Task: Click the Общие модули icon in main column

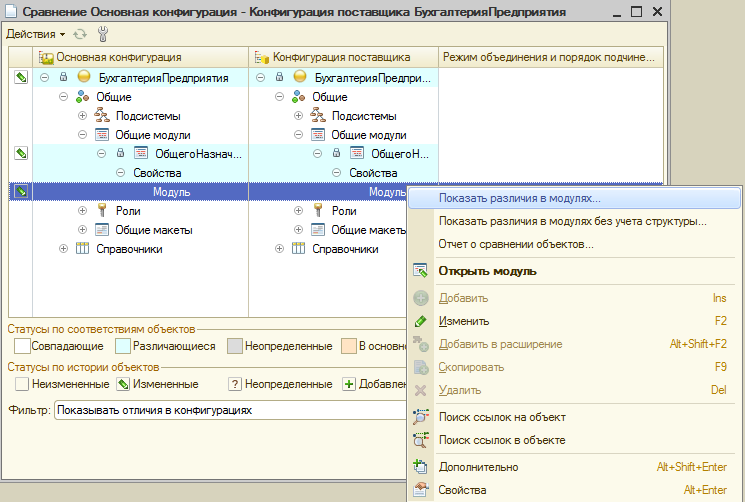Action: pos(102,134)
